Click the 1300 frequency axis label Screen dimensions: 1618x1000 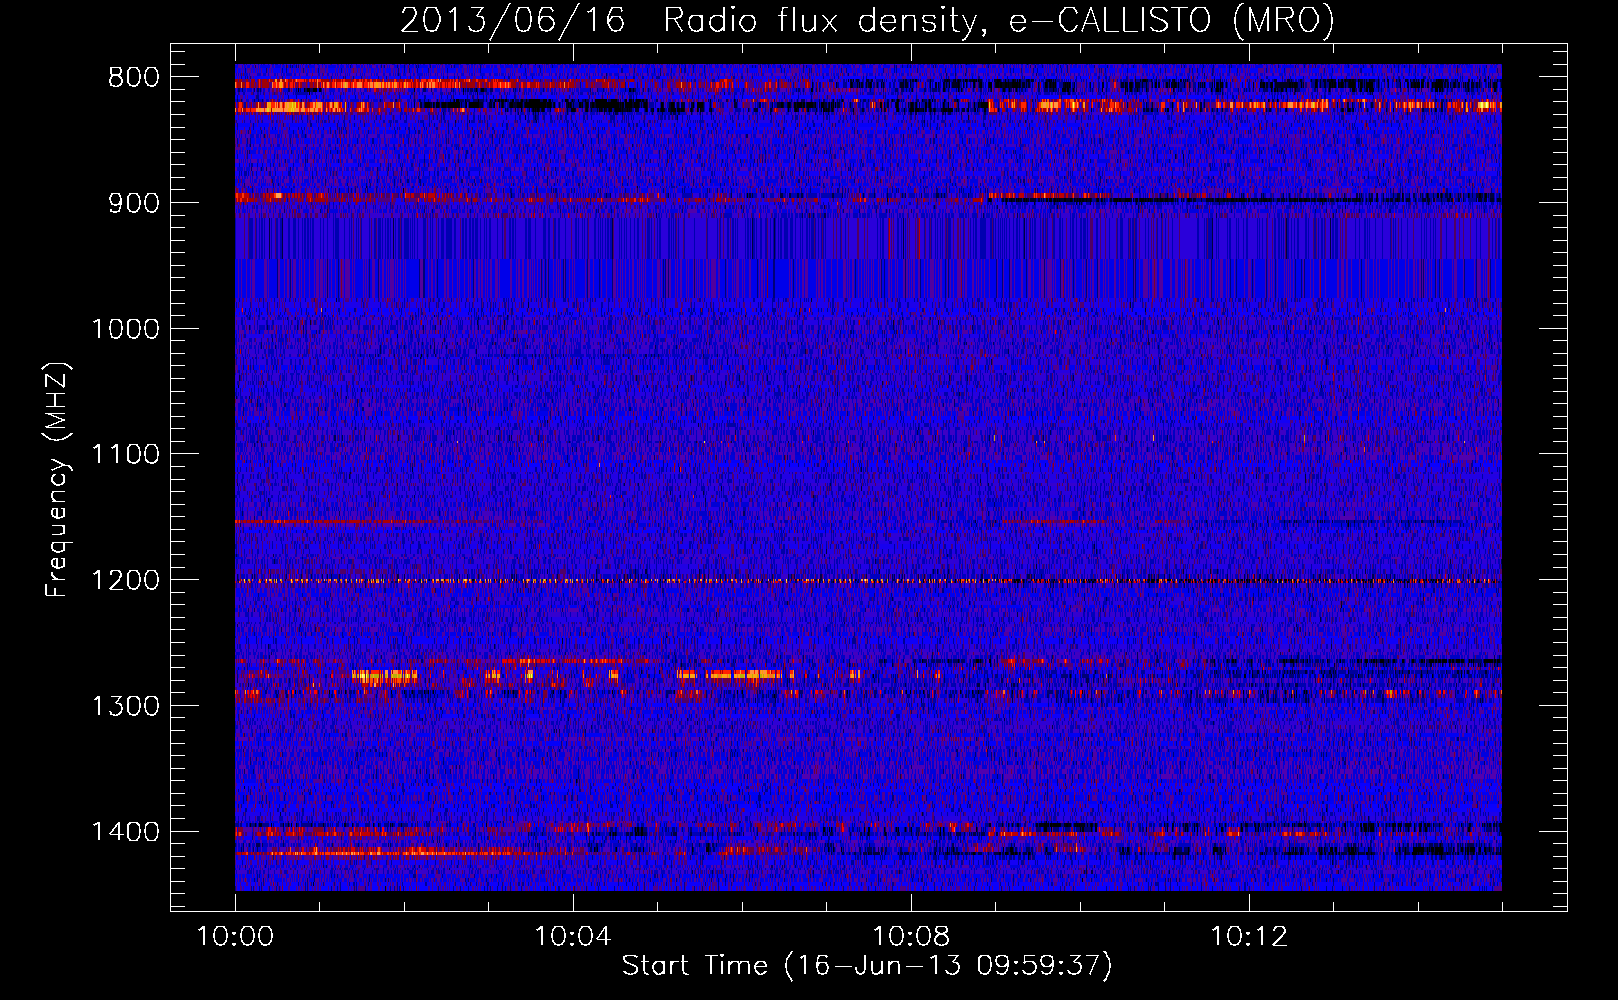[x=125, y=706]
